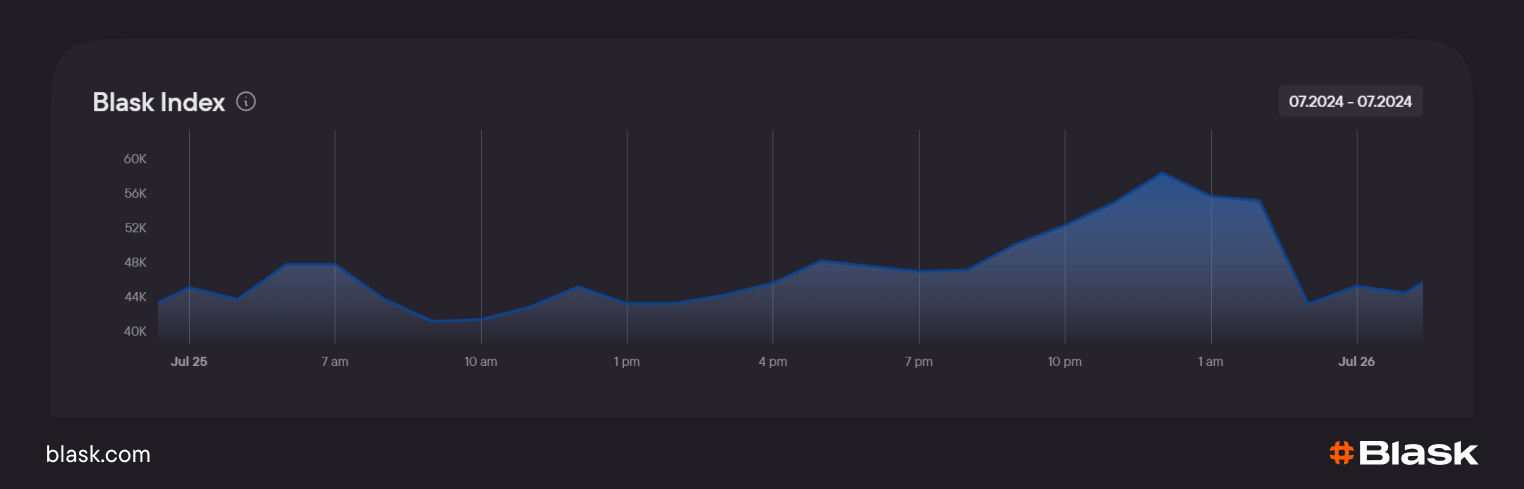The height and width of the screenshot is (489, 1524).
Task: Click the highest peak on the chart line
Action: [x=1162, y=173]
